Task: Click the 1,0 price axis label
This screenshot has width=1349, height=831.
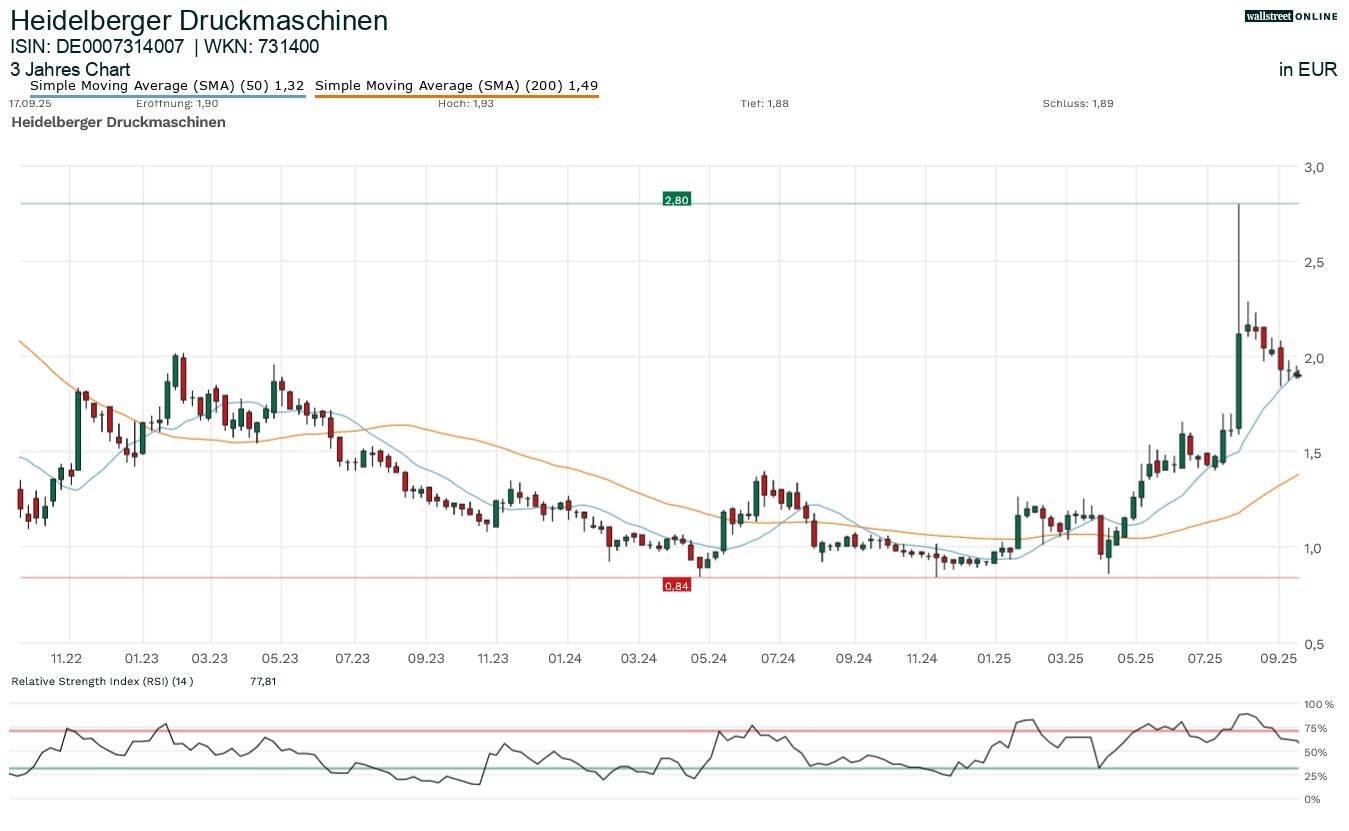Action: click(1315, 548)
